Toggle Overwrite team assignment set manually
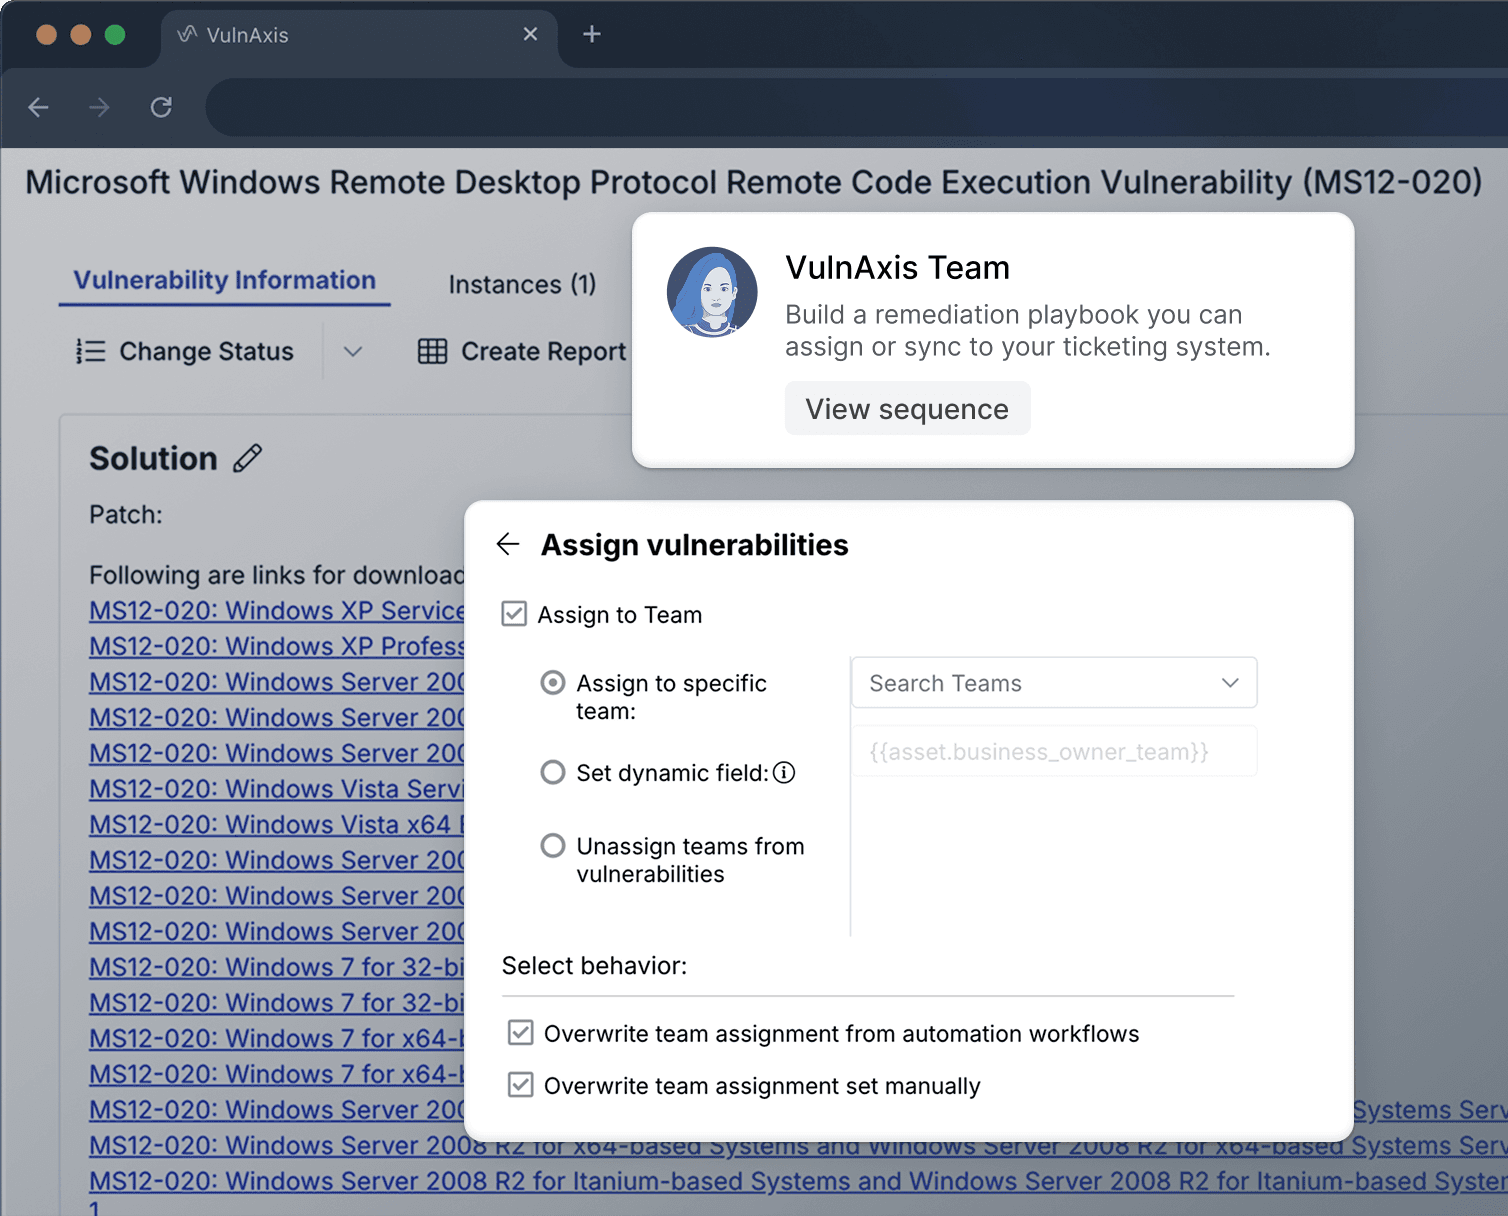The image size is (1508, 1216). 521,1085
